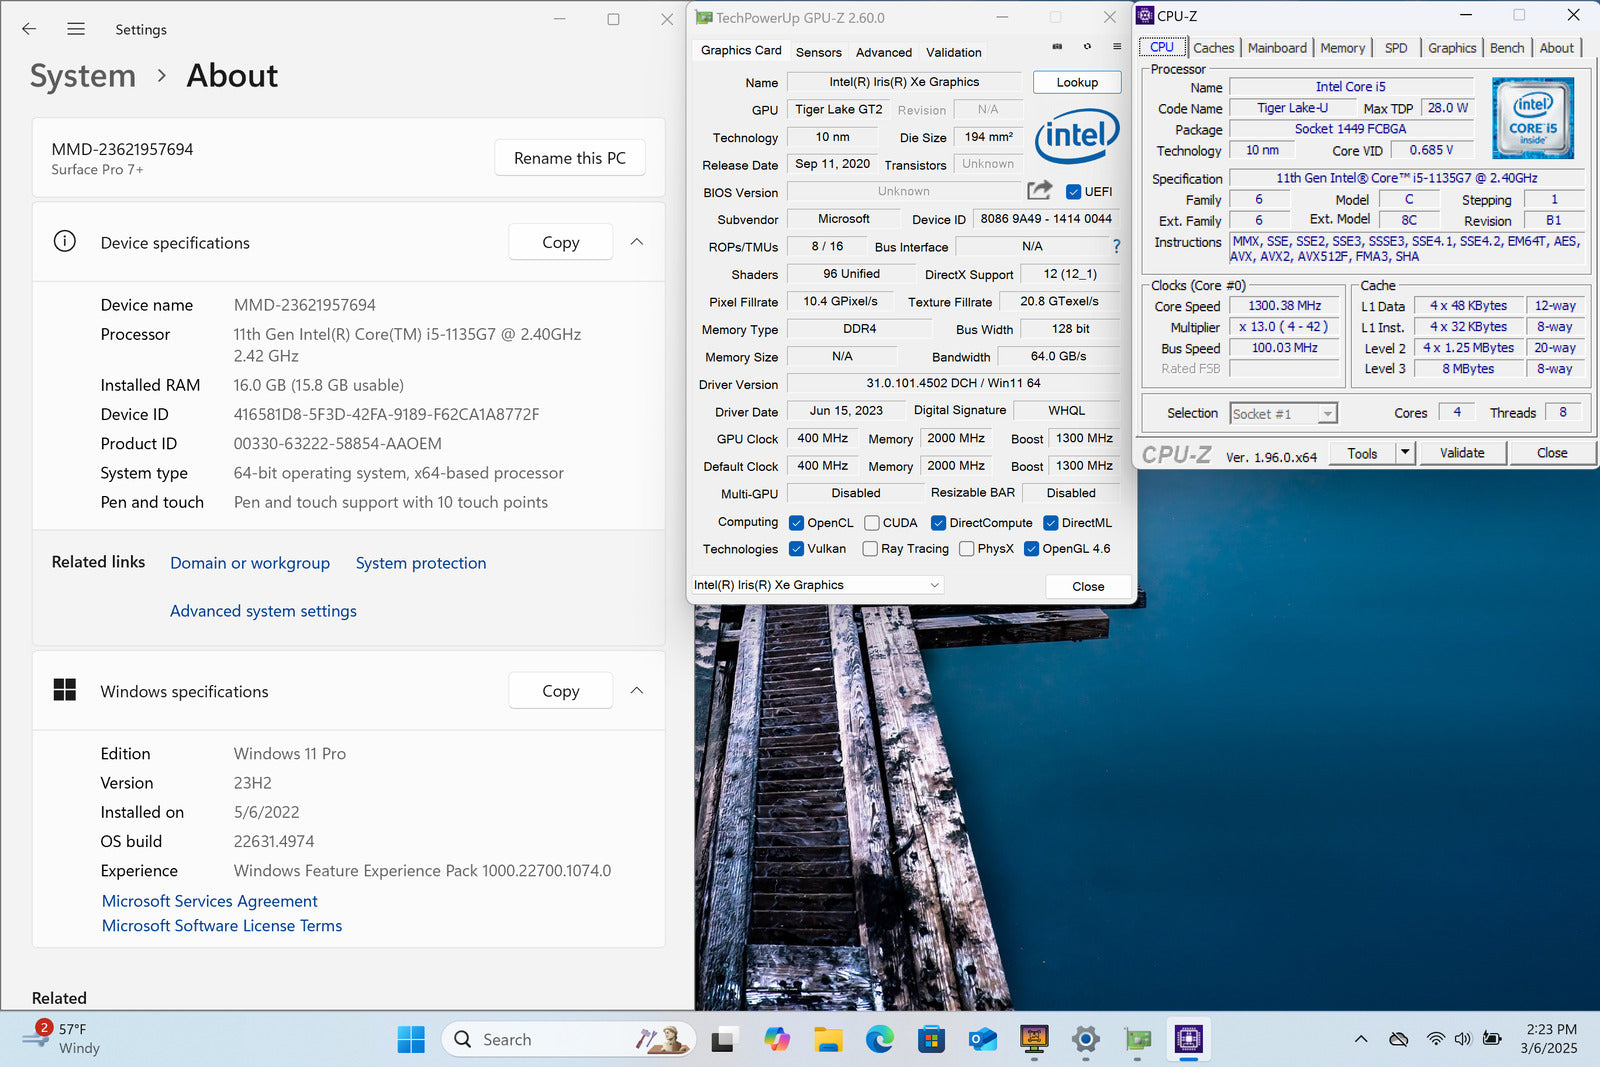The height and width of the screenshot is (1067, 1600).
Task: Switch to the Sensors tab in GPU-Z
Action: [x=818, y=52]
